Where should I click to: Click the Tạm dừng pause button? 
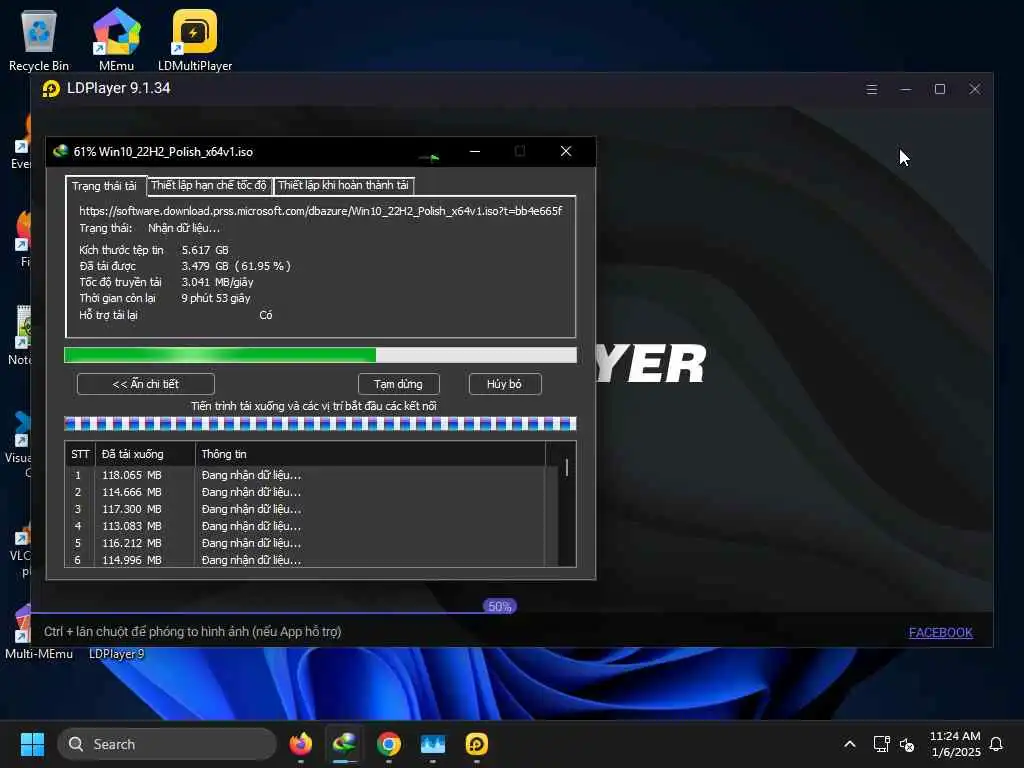[x=398, y=384]
